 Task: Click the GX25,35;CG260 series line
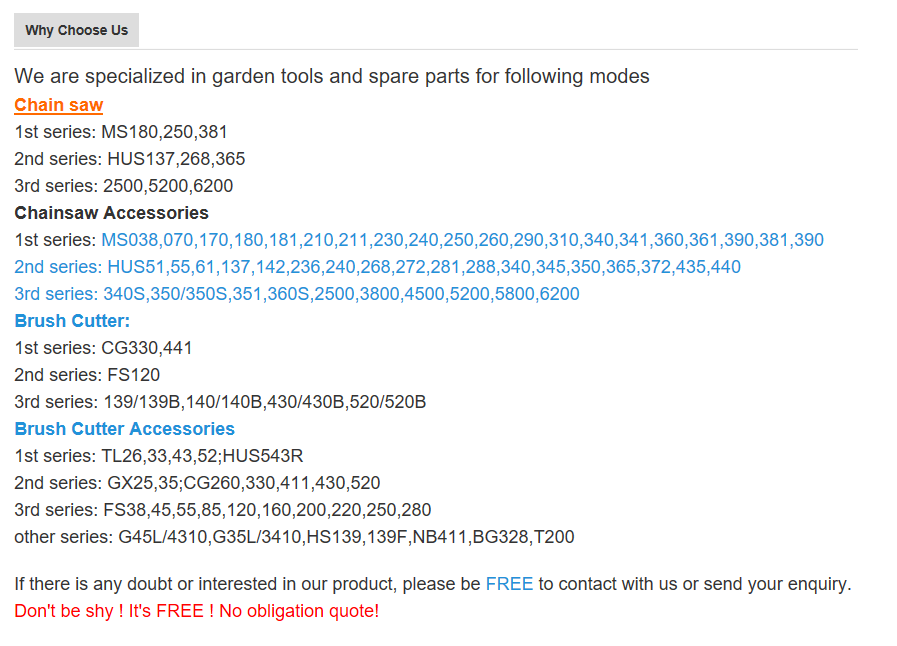197,483
